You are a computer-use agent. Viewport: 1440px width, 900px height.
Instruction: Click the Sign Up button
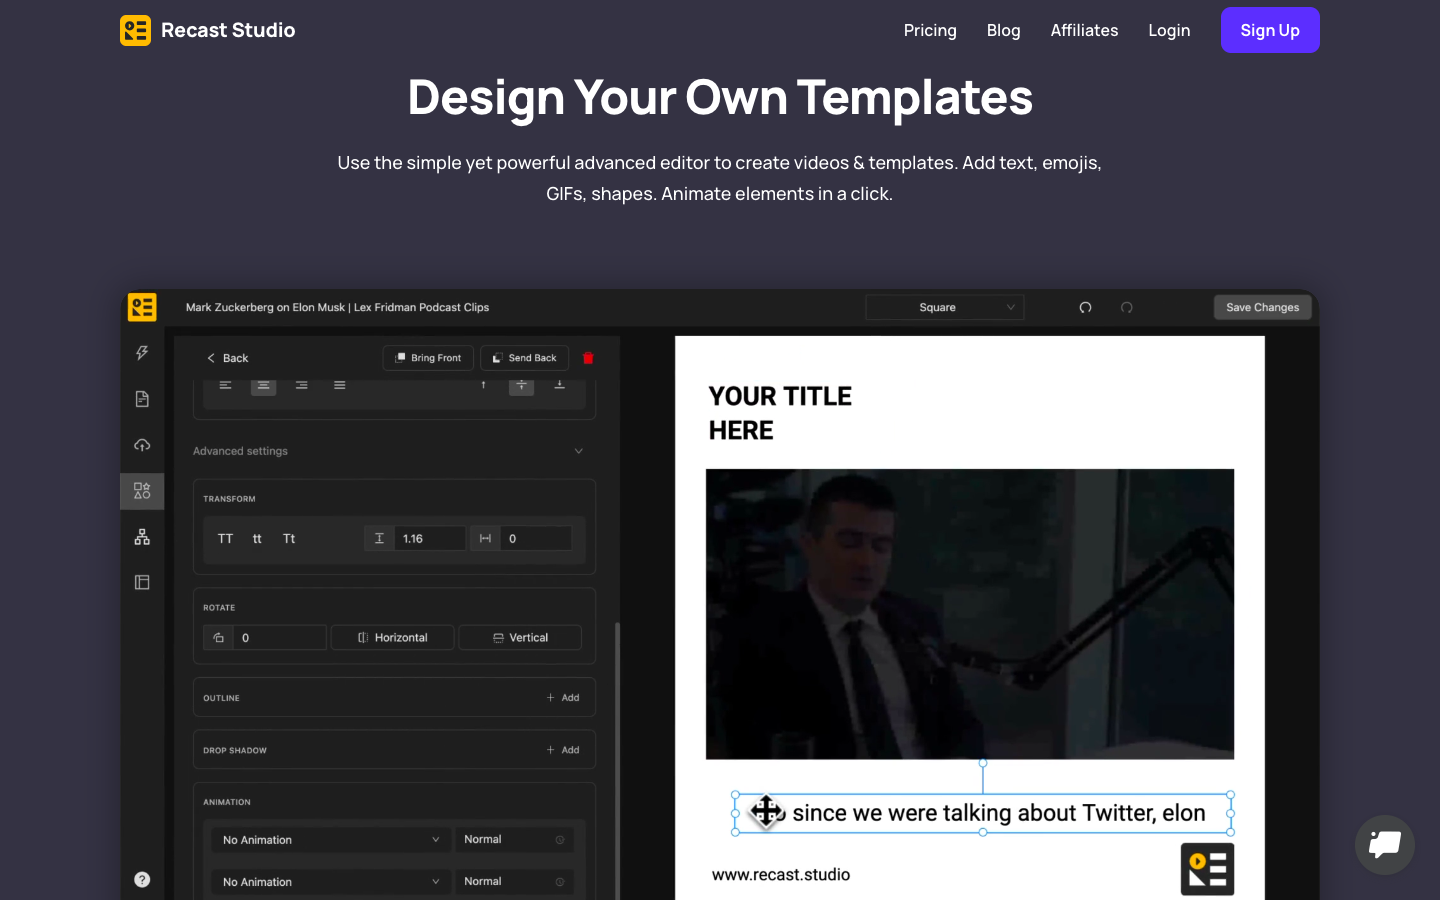coord(1269,30)
